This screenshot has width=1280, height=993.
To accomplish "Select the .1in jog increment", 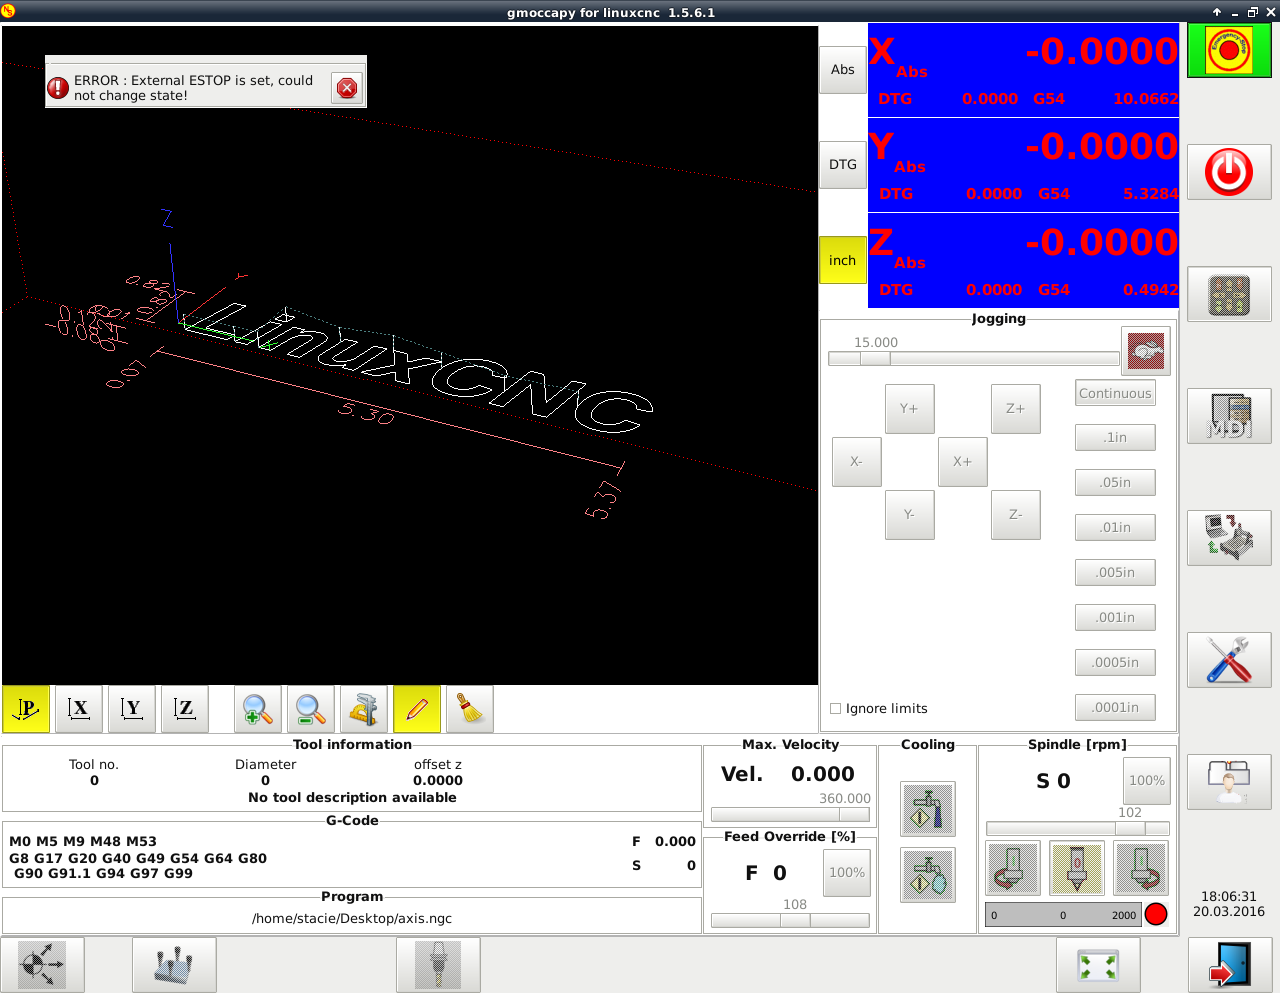I will coord(1116,438).
